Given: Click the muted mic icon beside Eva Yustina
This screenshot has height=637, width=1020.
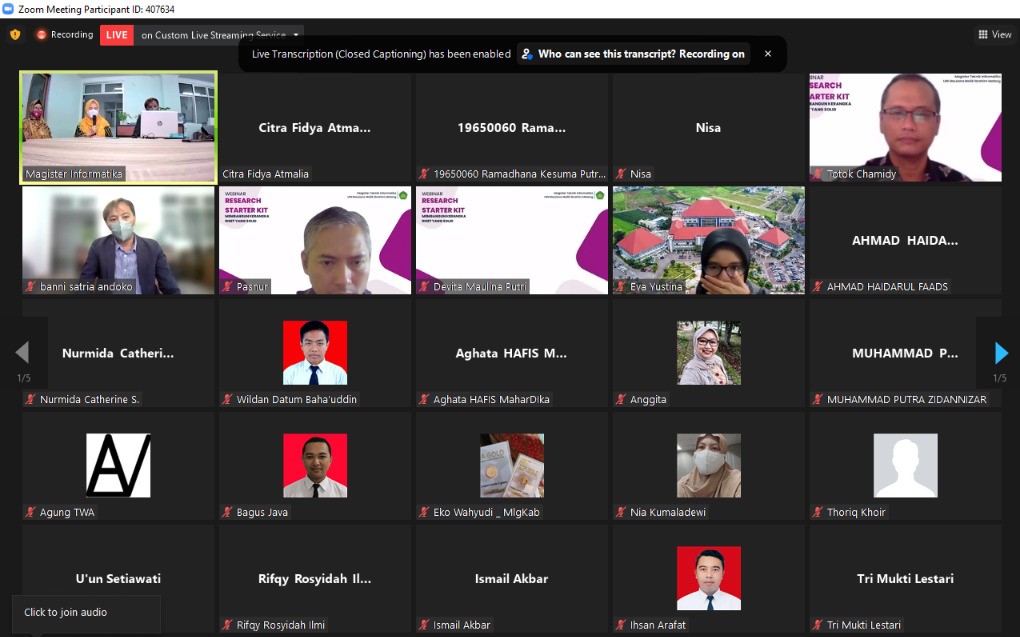Looking at the screenshot, I should coord(621,287).
